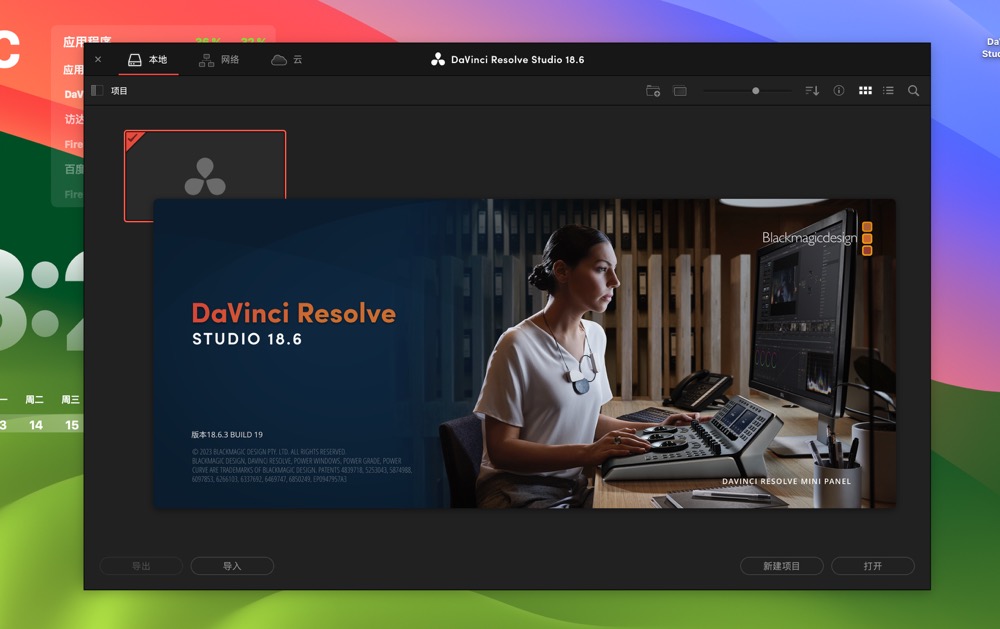1000x629 pixels.
Task: Click the project preview panel icon
Action: pyautogui.click(x=681, y=90)
